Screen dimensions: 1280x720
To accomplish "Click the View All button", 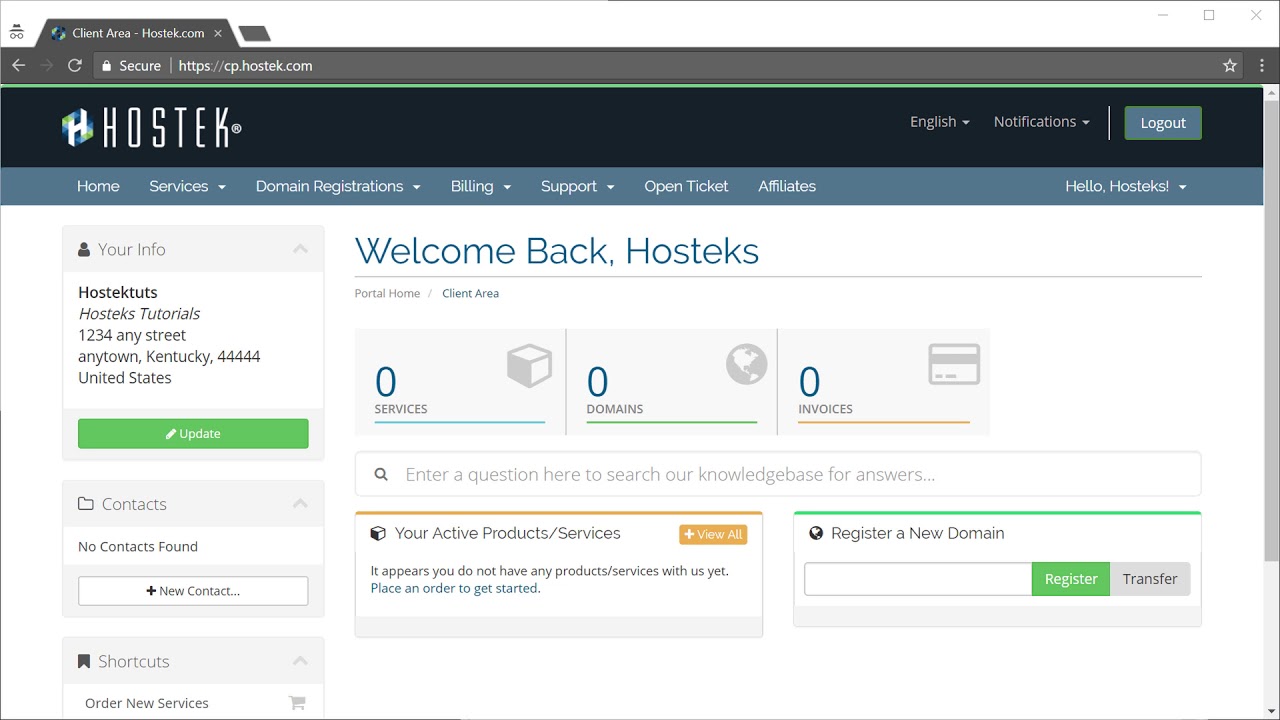I will pos(713,535).
